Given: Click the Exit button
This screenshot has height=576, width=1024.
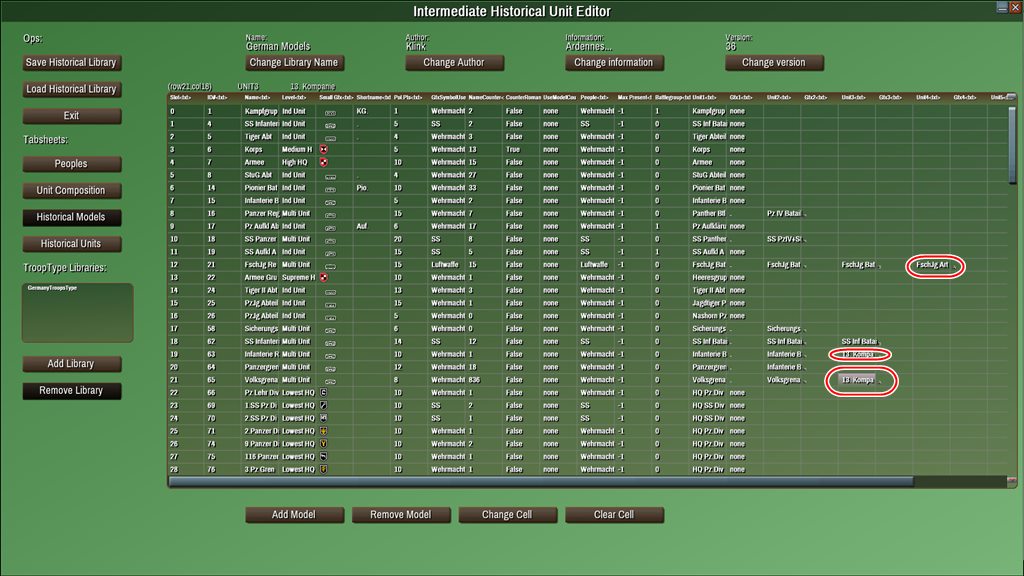Looking at the screenshot, I should click(71, 116).
